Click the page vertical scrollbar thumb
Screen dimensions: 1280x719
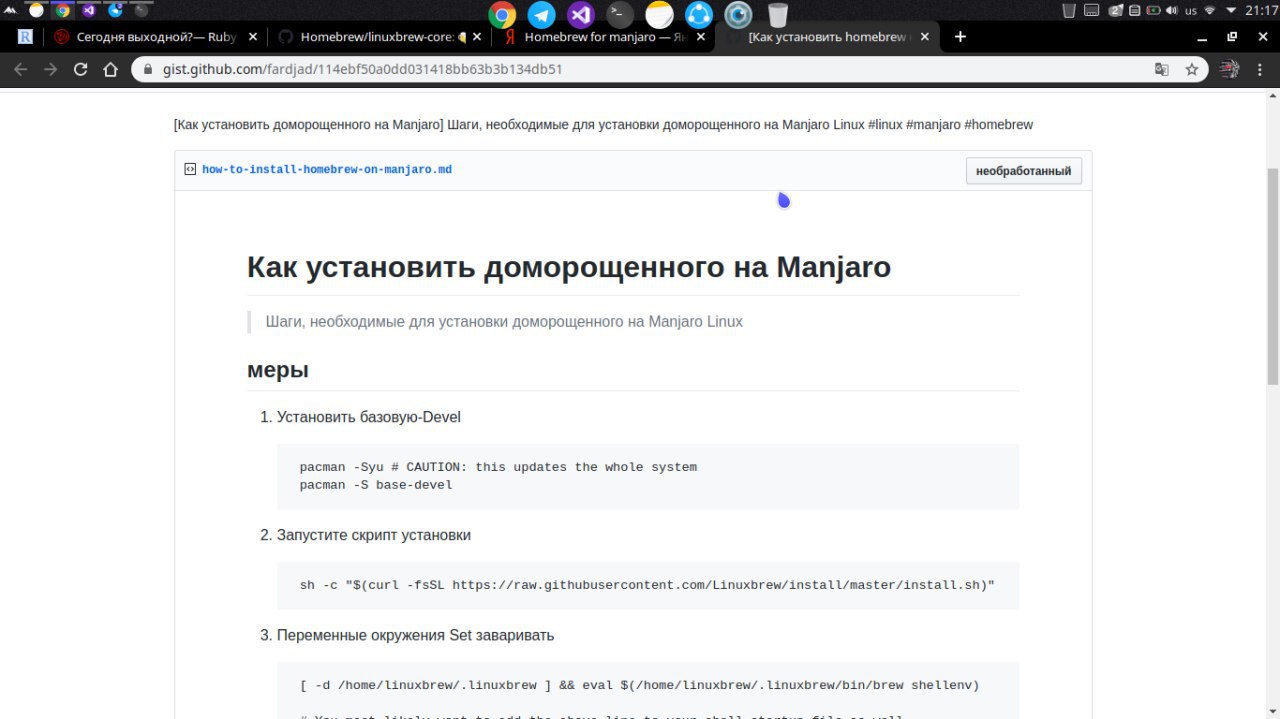click(x=1272, y=276)
